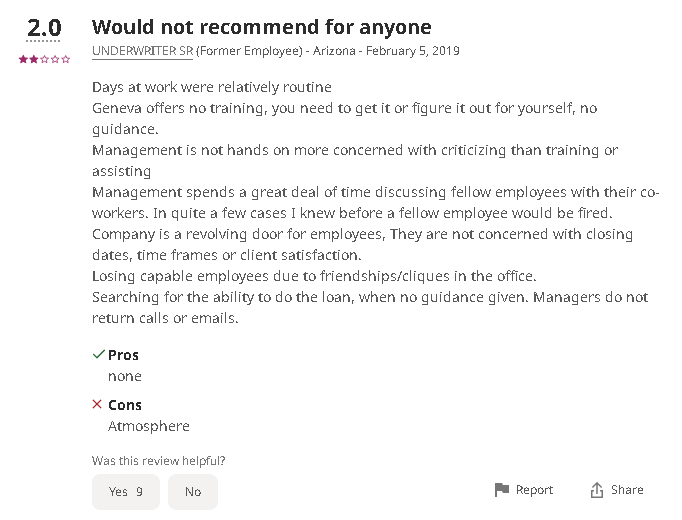This screenshot has height=520, width=682.
Task: Select the first filled purple star
Action: click(23, 59)
